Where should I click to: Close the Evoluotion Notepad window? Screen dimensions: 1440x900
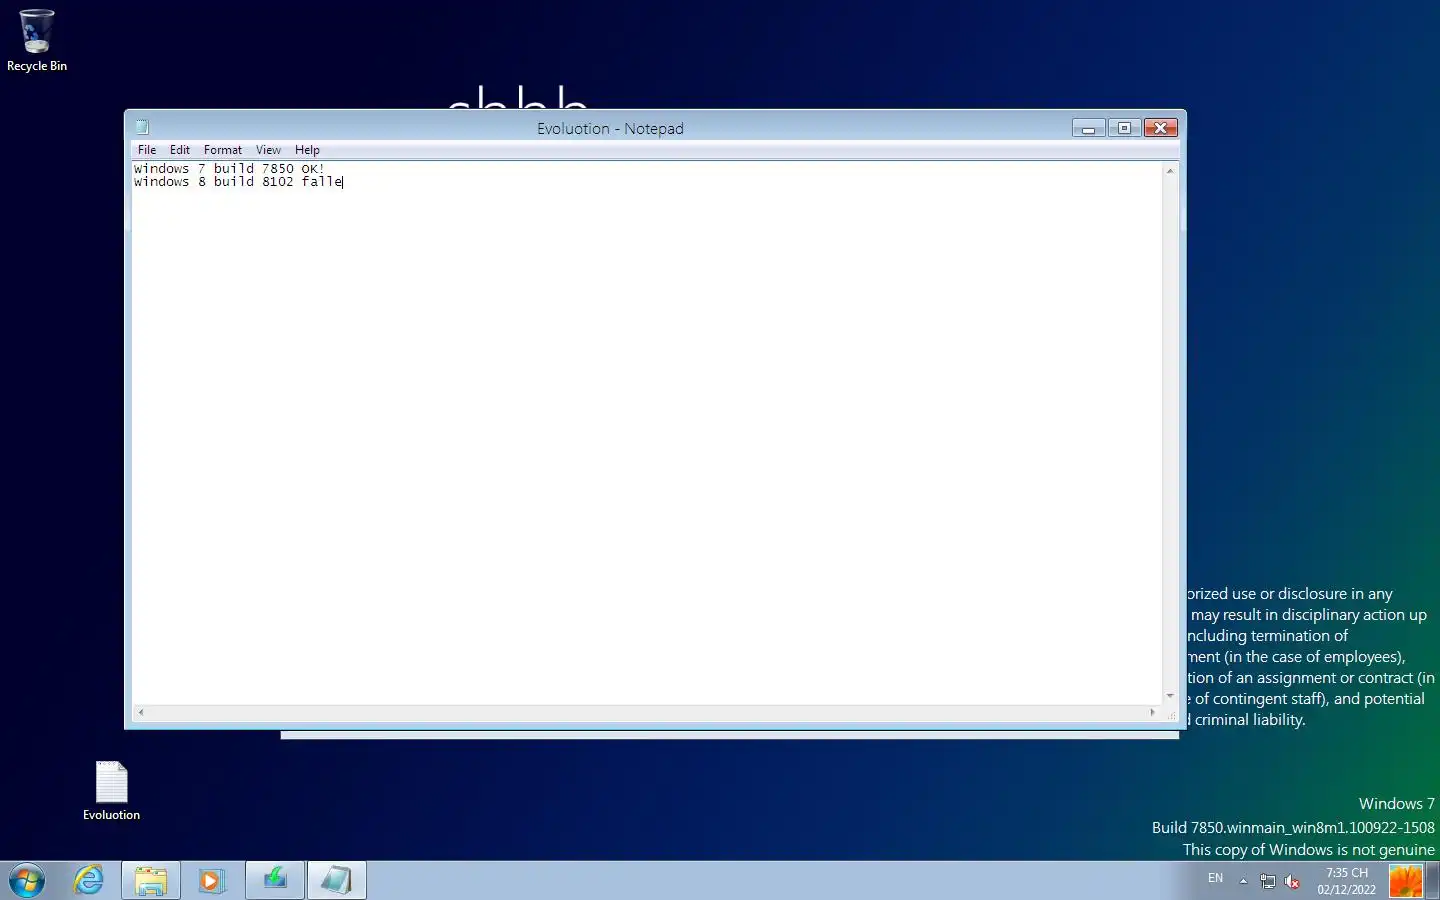pos(1160,128)
